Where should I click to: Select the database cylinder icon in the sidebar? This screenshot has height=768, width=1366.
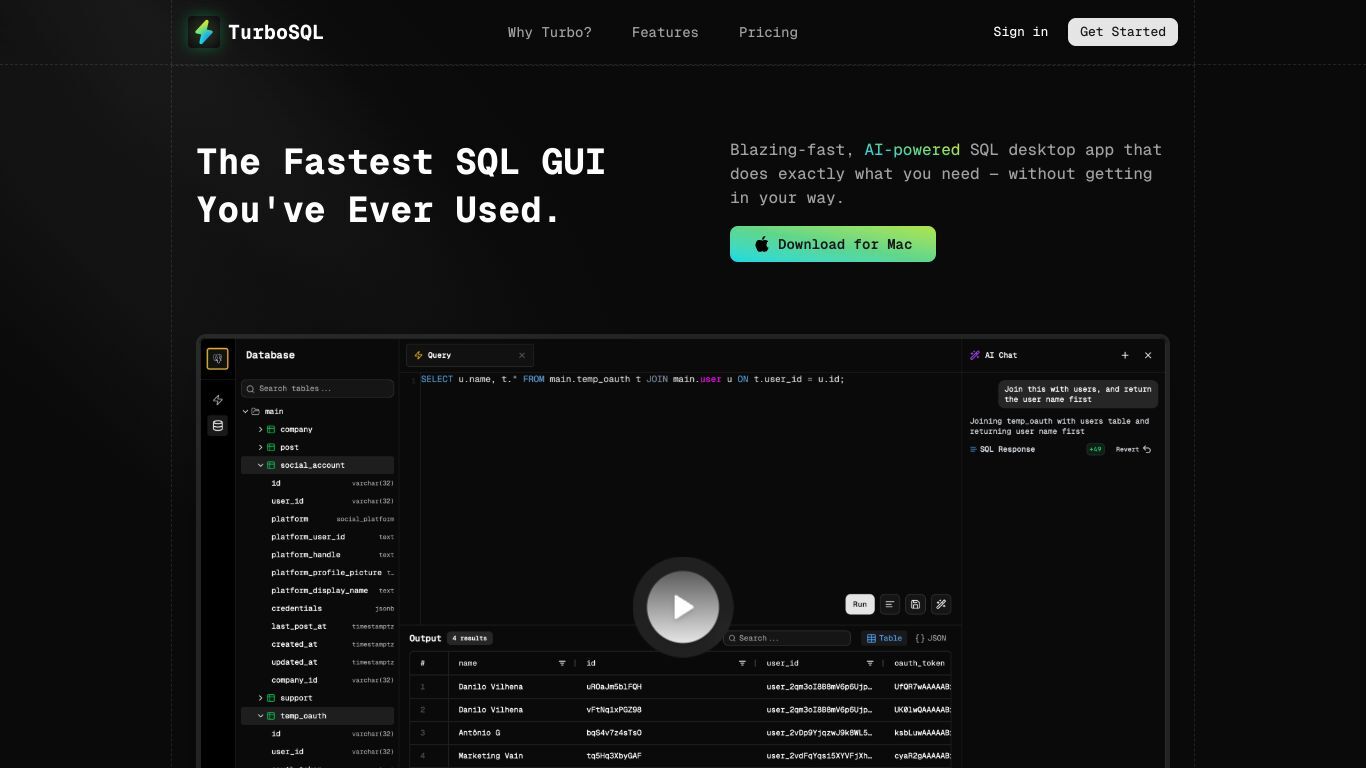[217, 426]
